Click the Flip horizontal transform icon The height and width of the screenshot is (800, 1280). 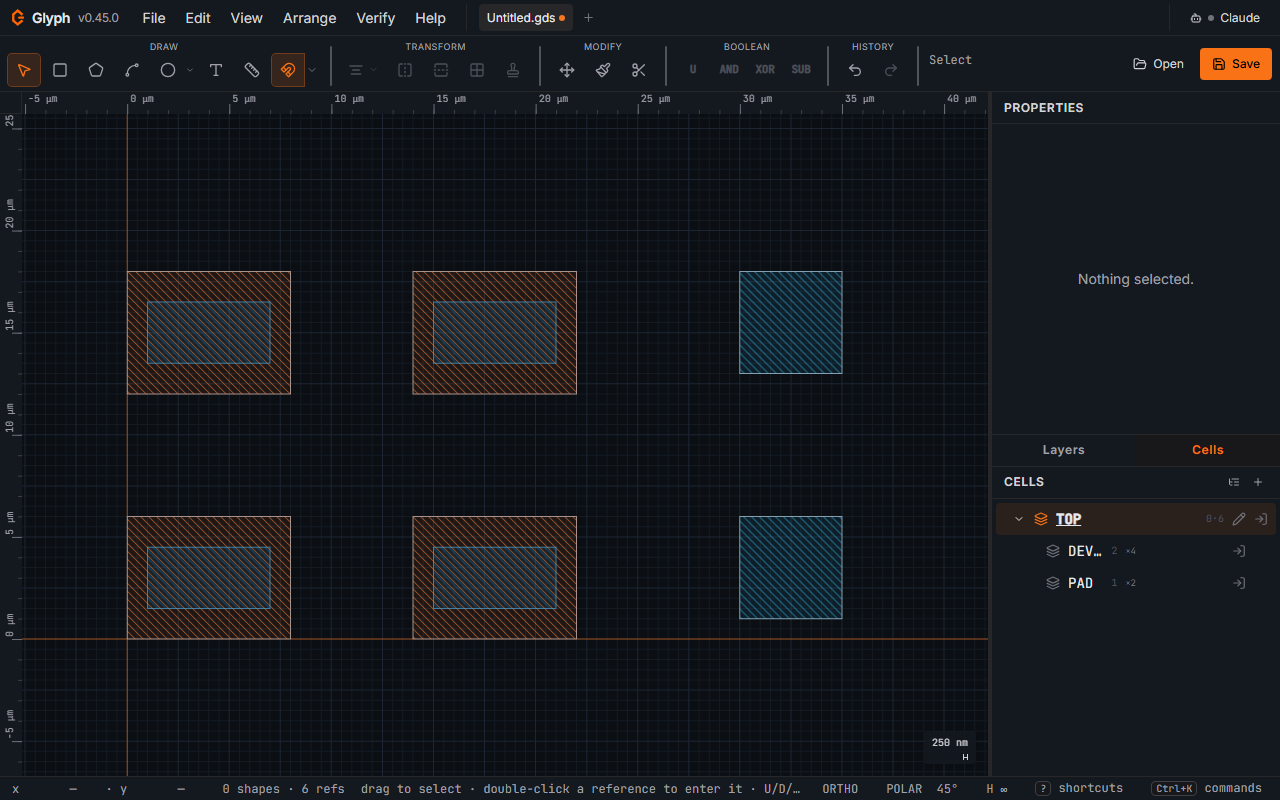[x=405, y=70]
